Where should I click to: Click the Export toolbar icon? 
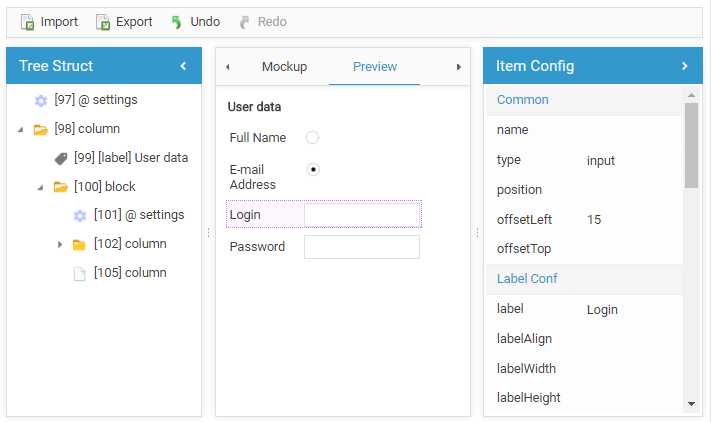tap(103, 22)
